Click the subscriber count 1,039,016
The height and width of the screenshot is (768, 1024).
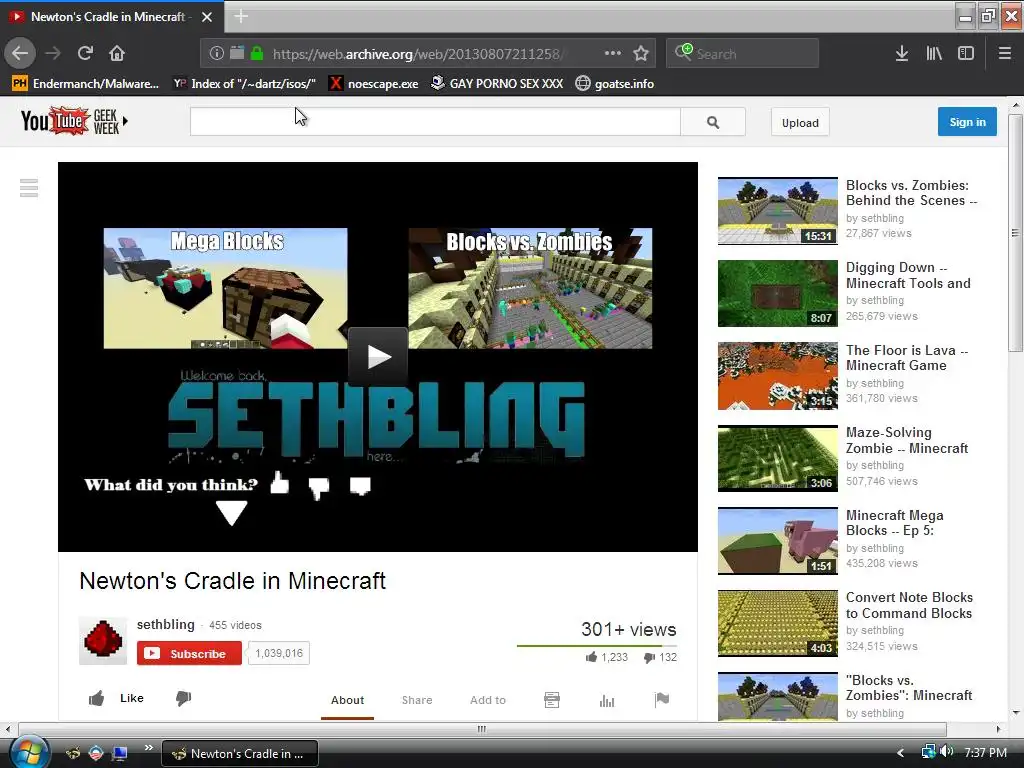pos(279,653)
